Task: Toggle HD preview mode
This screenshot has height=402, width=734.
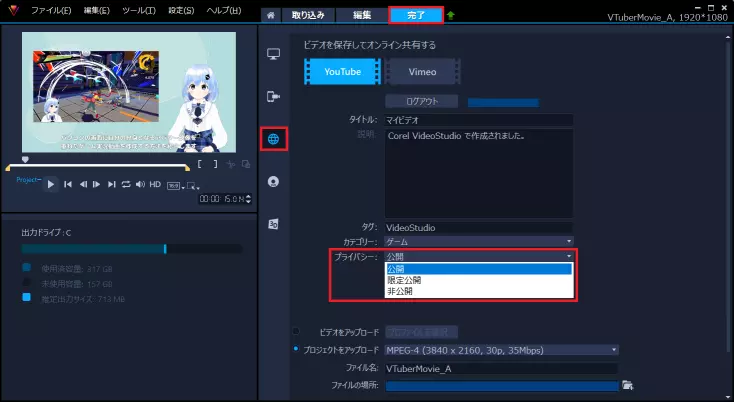Action: click(155, 184)
